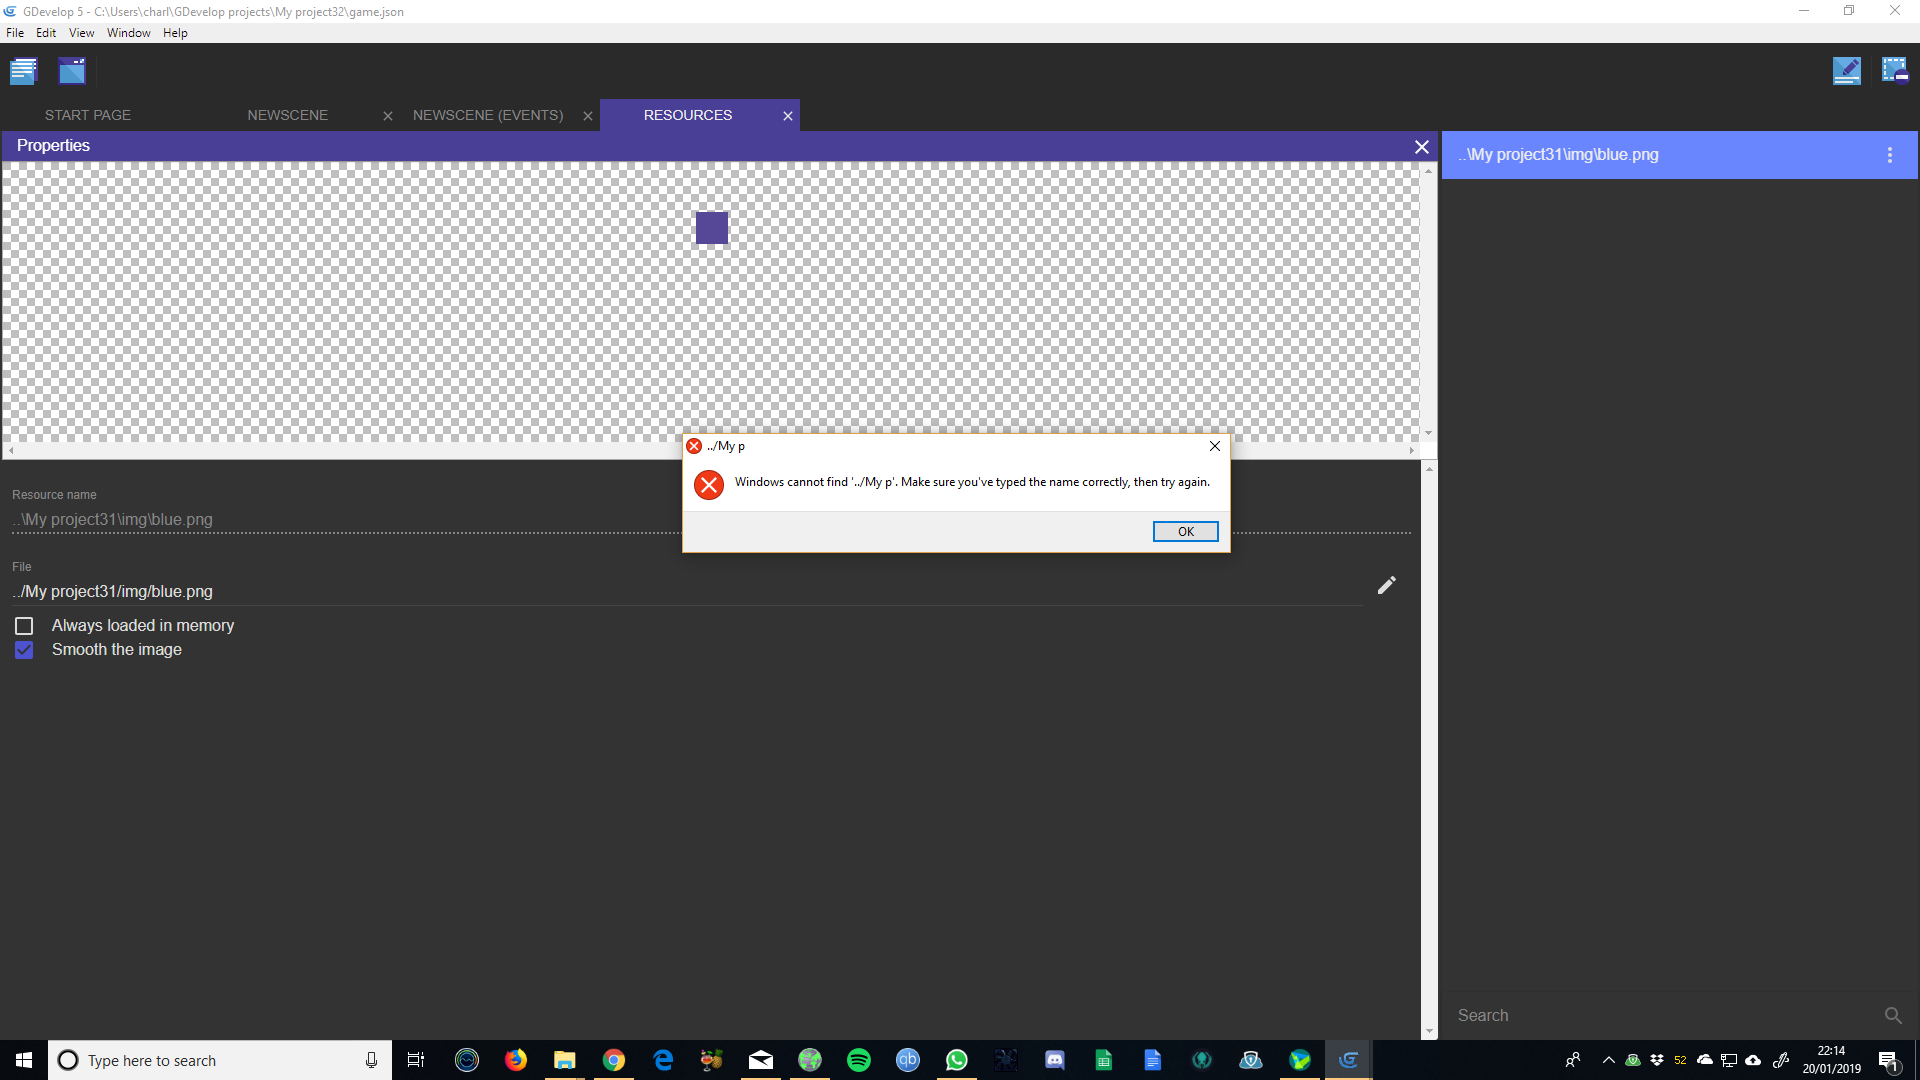Open the Window menu
Image resolution: width=1920 pixels, height=1080 pixels.
tap(128, 33)
